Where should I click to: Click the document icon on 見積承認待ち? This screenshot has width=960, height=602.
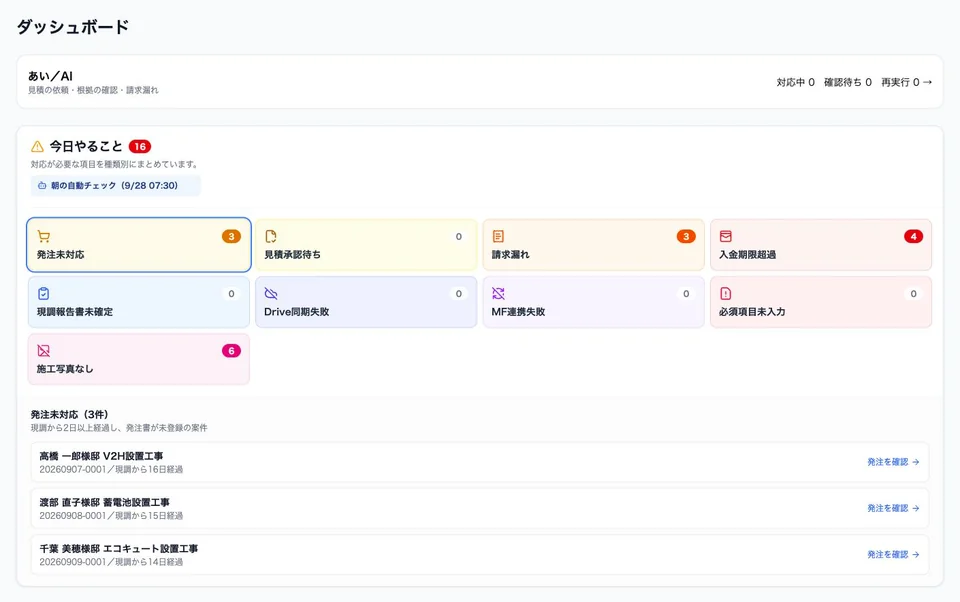(x=271, y=236)
